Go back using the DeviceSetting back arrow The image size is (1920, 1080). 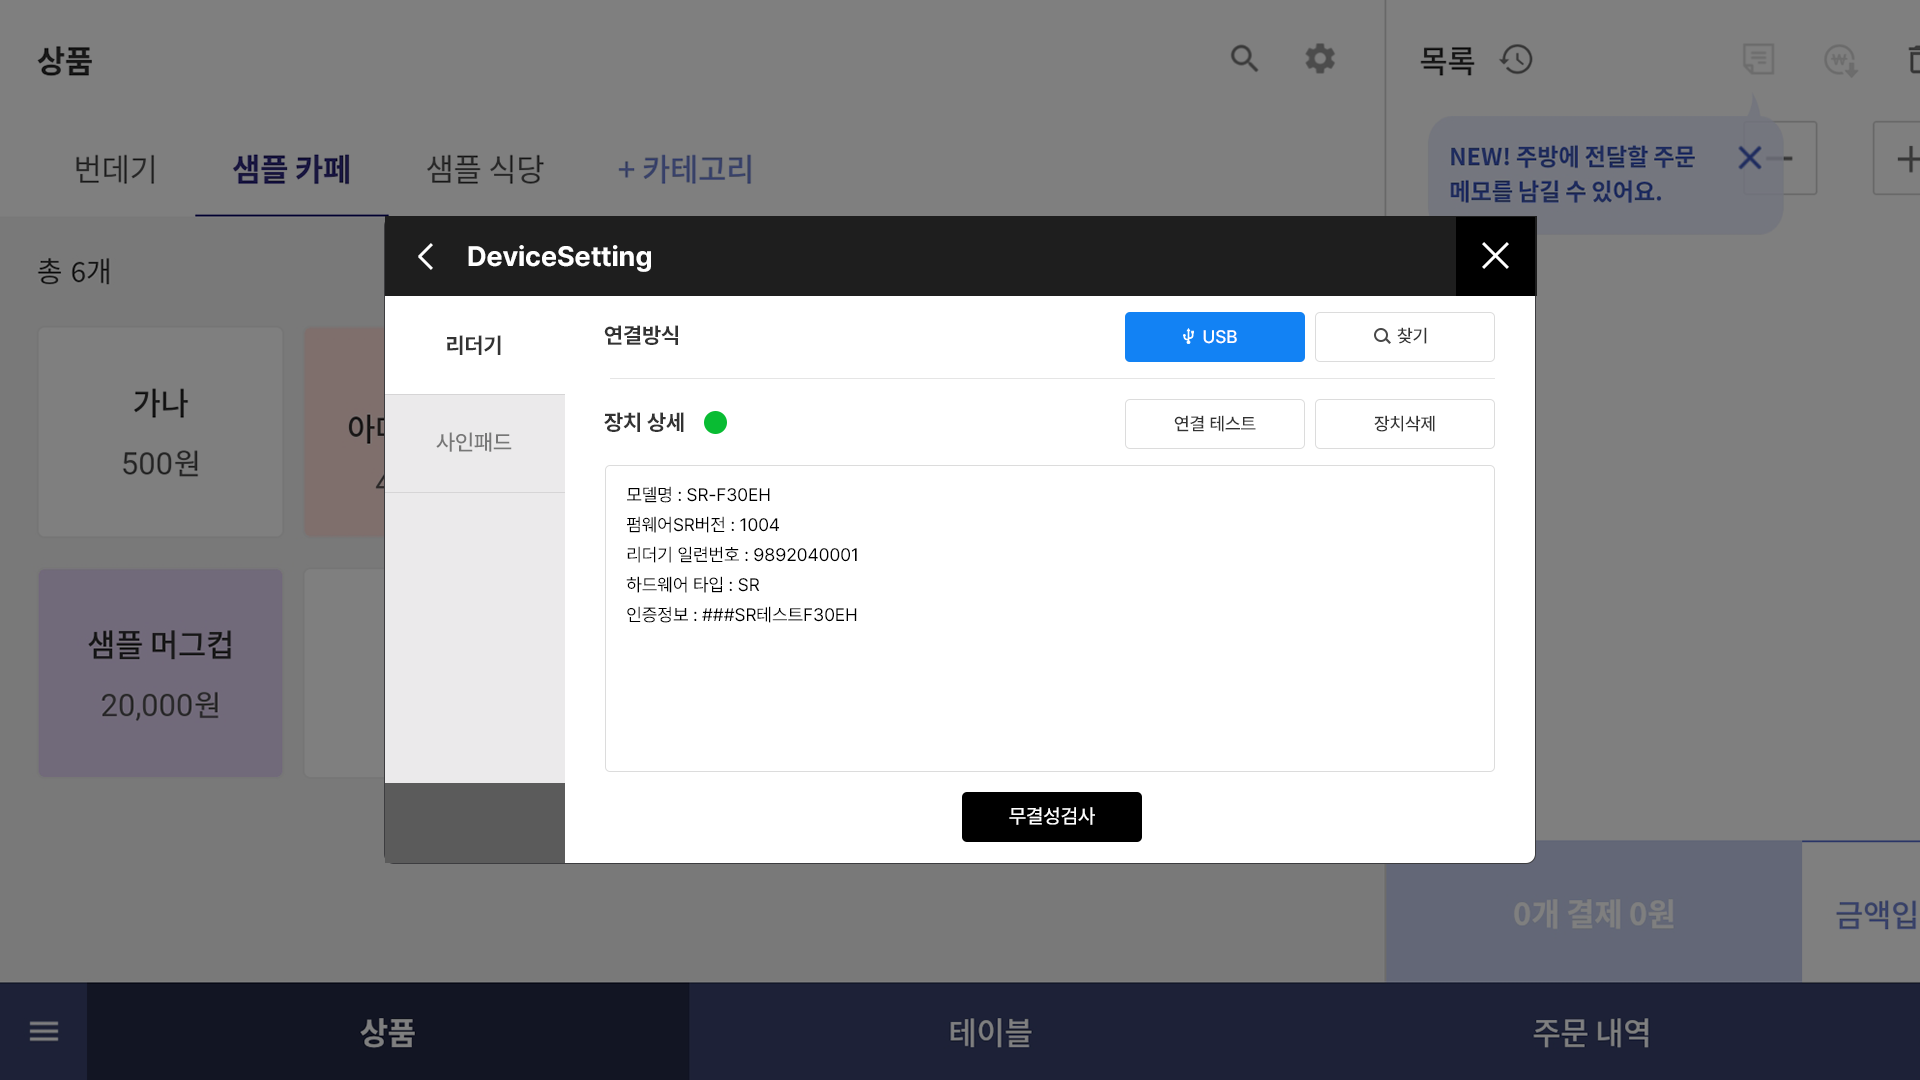426,257
